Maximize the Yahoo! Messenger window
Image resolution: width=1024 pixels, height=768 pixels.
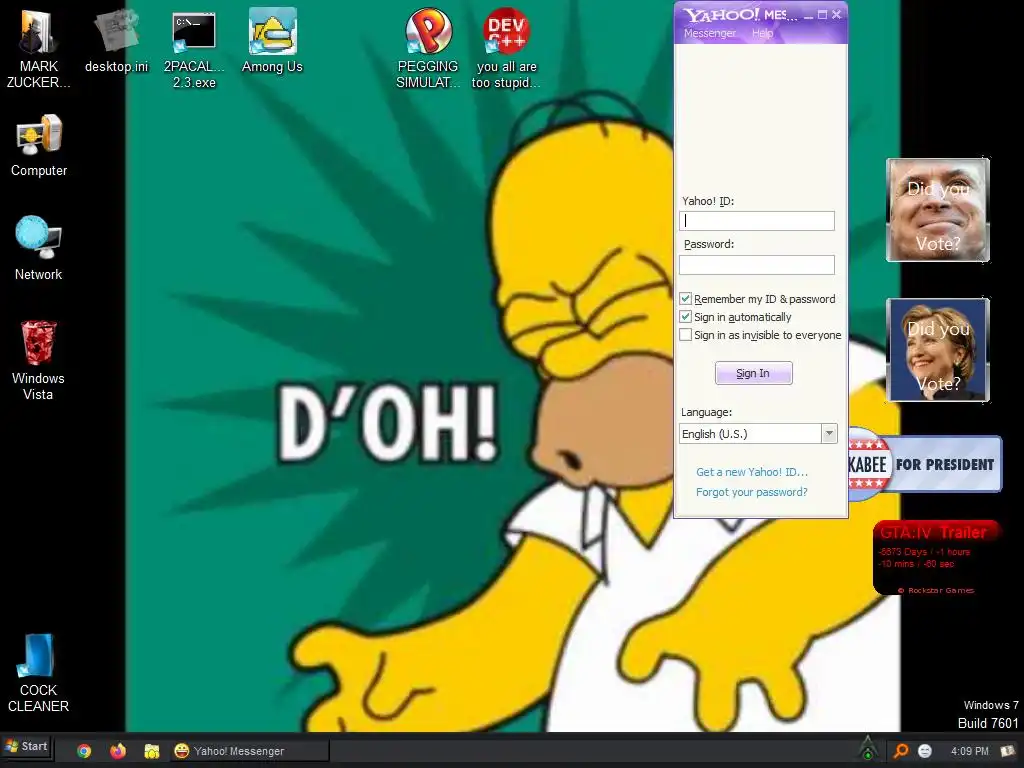pyautogui.click(x=822, y=14)
